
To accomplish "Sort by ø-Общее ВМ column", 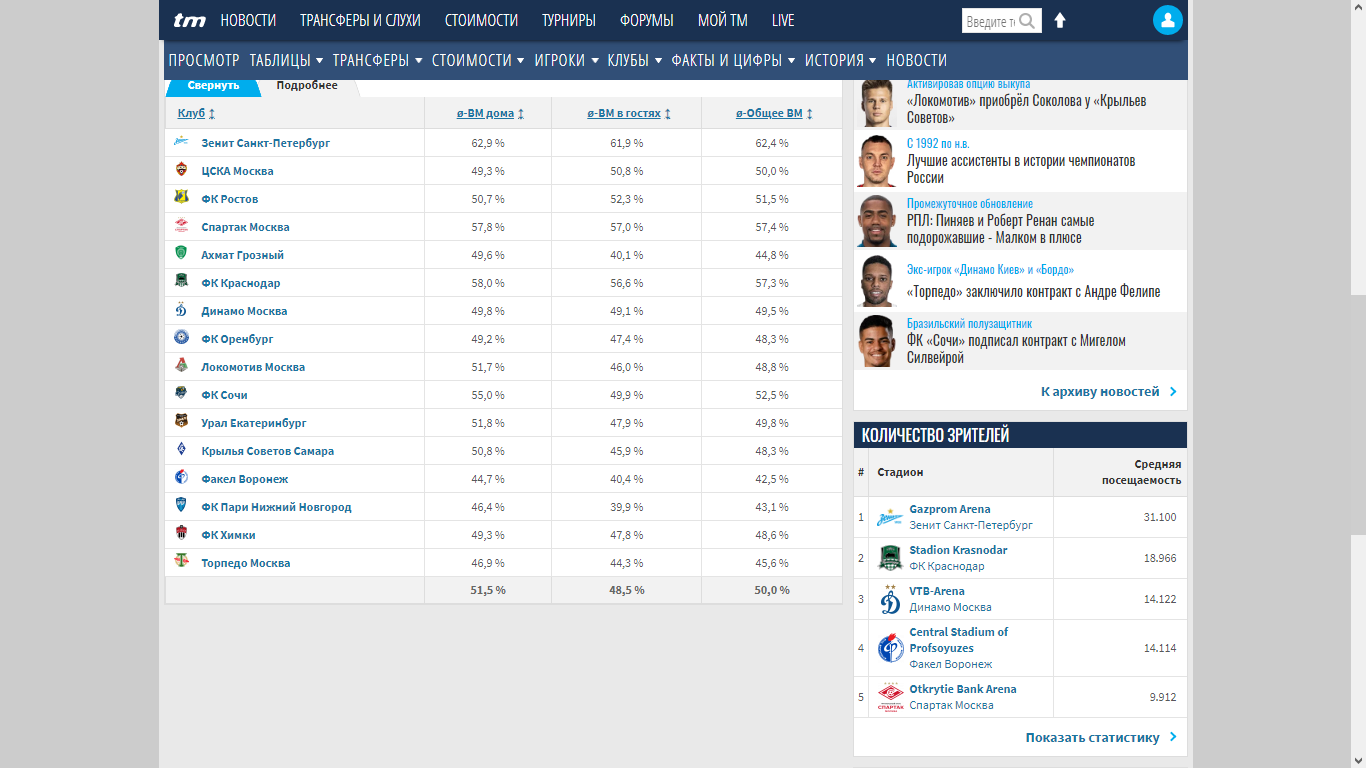I will click(773, 114).
